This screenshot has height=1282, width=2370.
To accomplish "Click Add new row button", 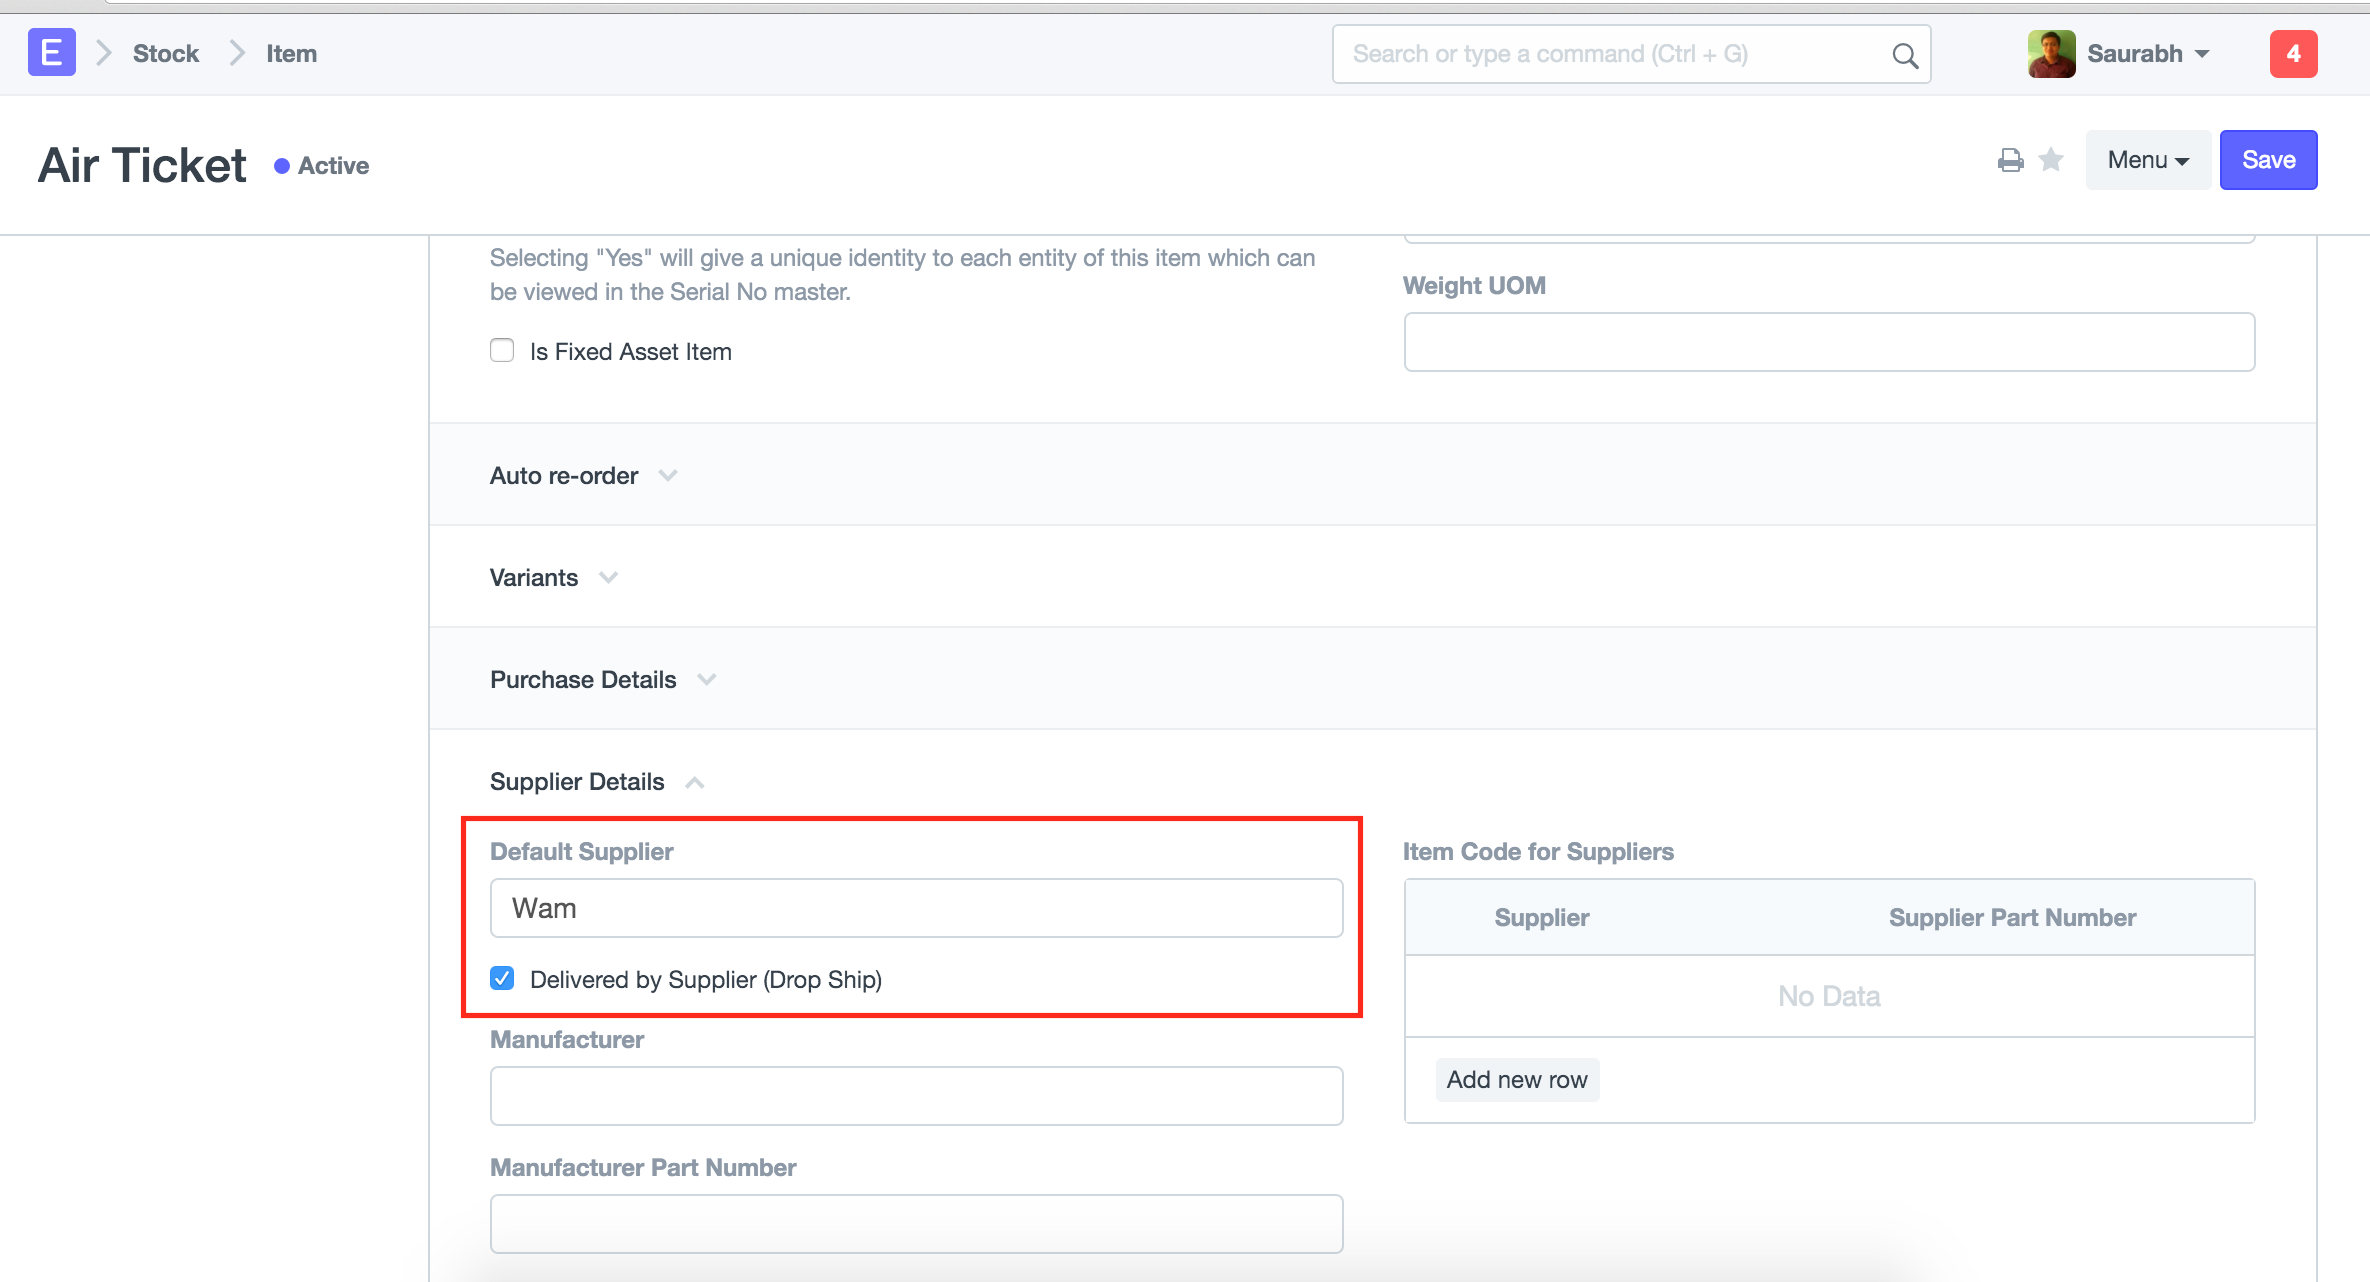I will [x=1516, y=1080].
